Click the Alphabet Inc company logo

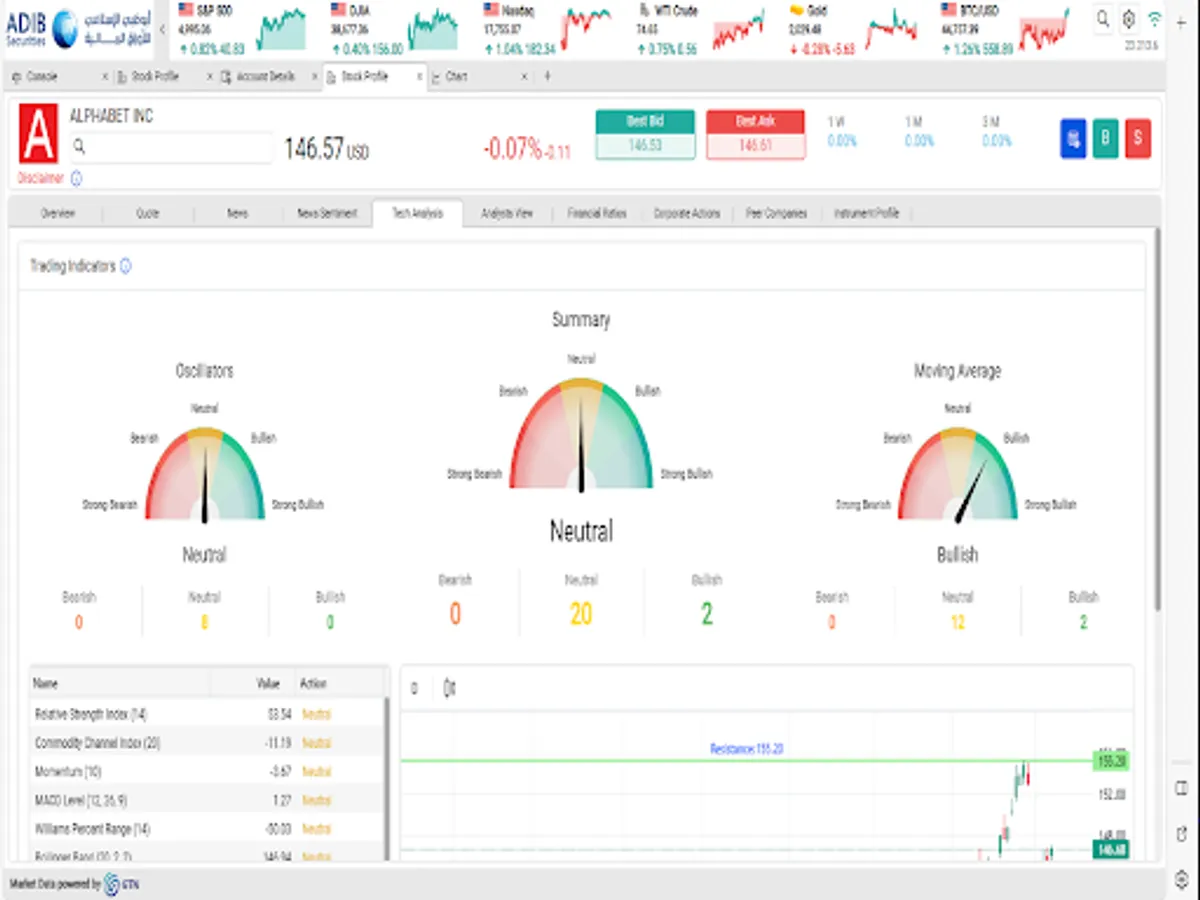click(x=38, y=135)
